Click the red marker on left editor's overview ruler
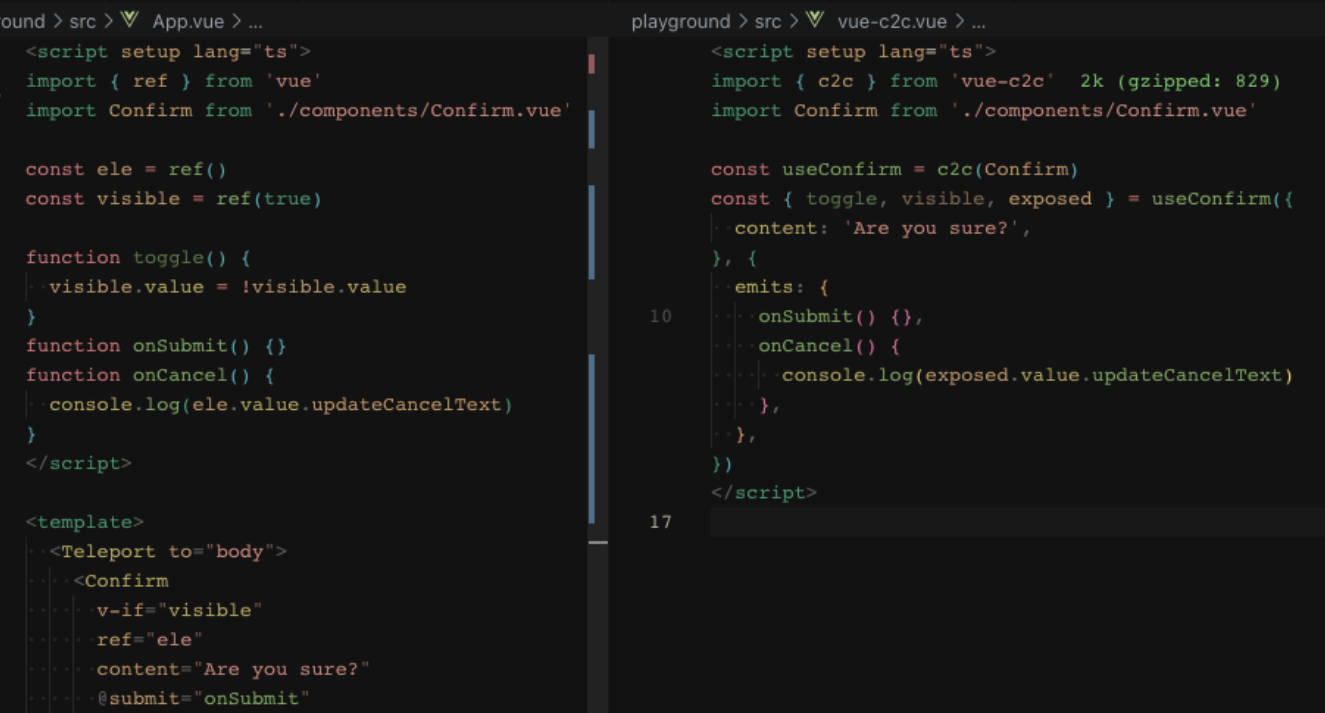This screenshot has height=713, width=1325. coord(592,64)
